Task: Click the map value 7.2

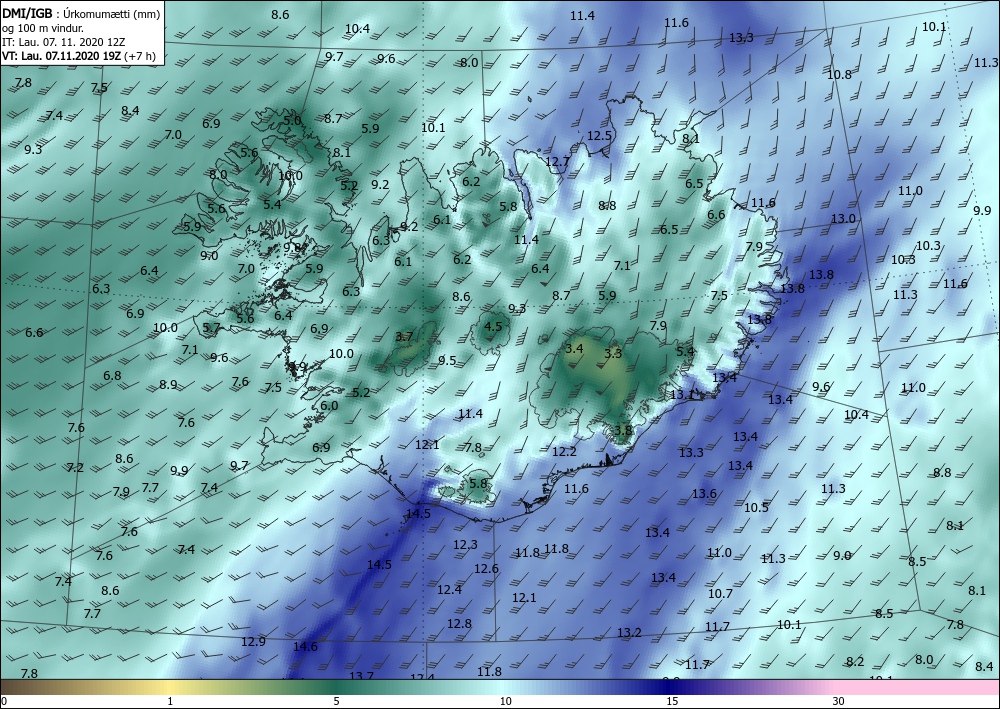Action: (x=75, y=468)
